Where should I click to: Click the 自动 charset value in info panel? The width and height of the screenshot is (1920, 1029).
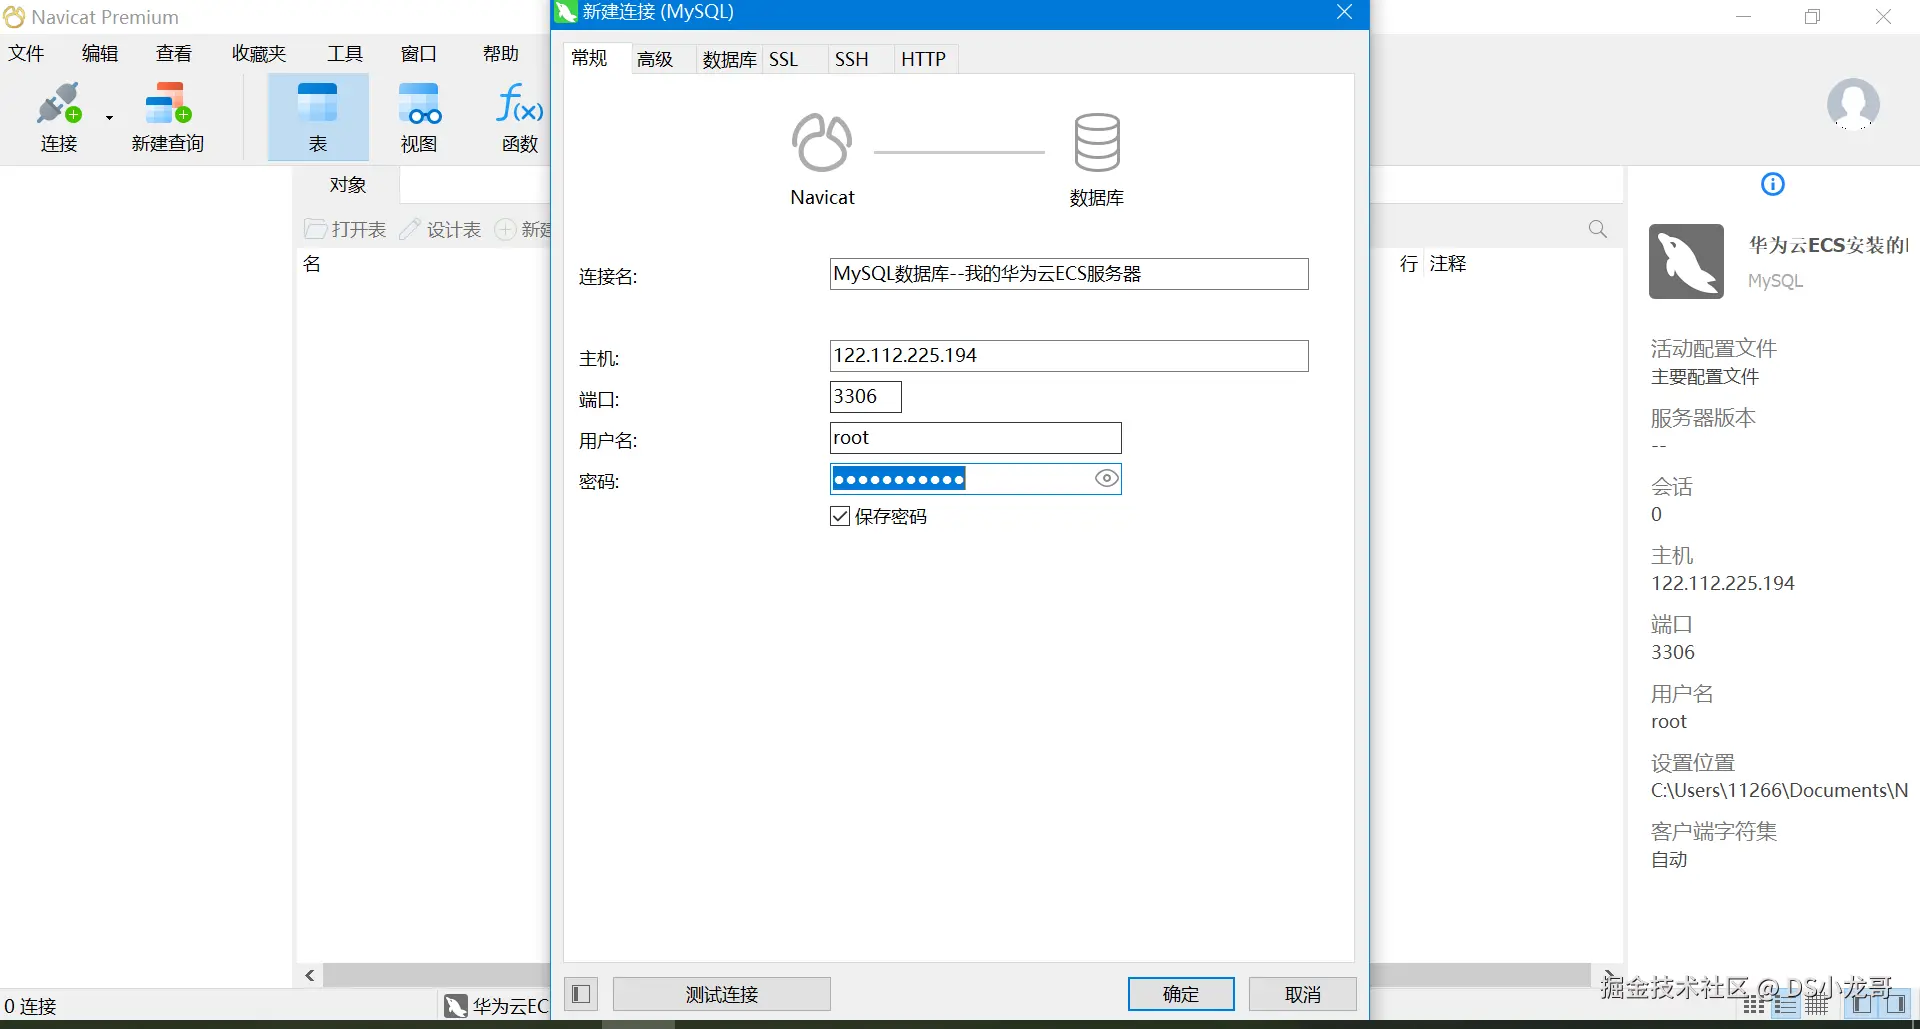pos(1669,859)
